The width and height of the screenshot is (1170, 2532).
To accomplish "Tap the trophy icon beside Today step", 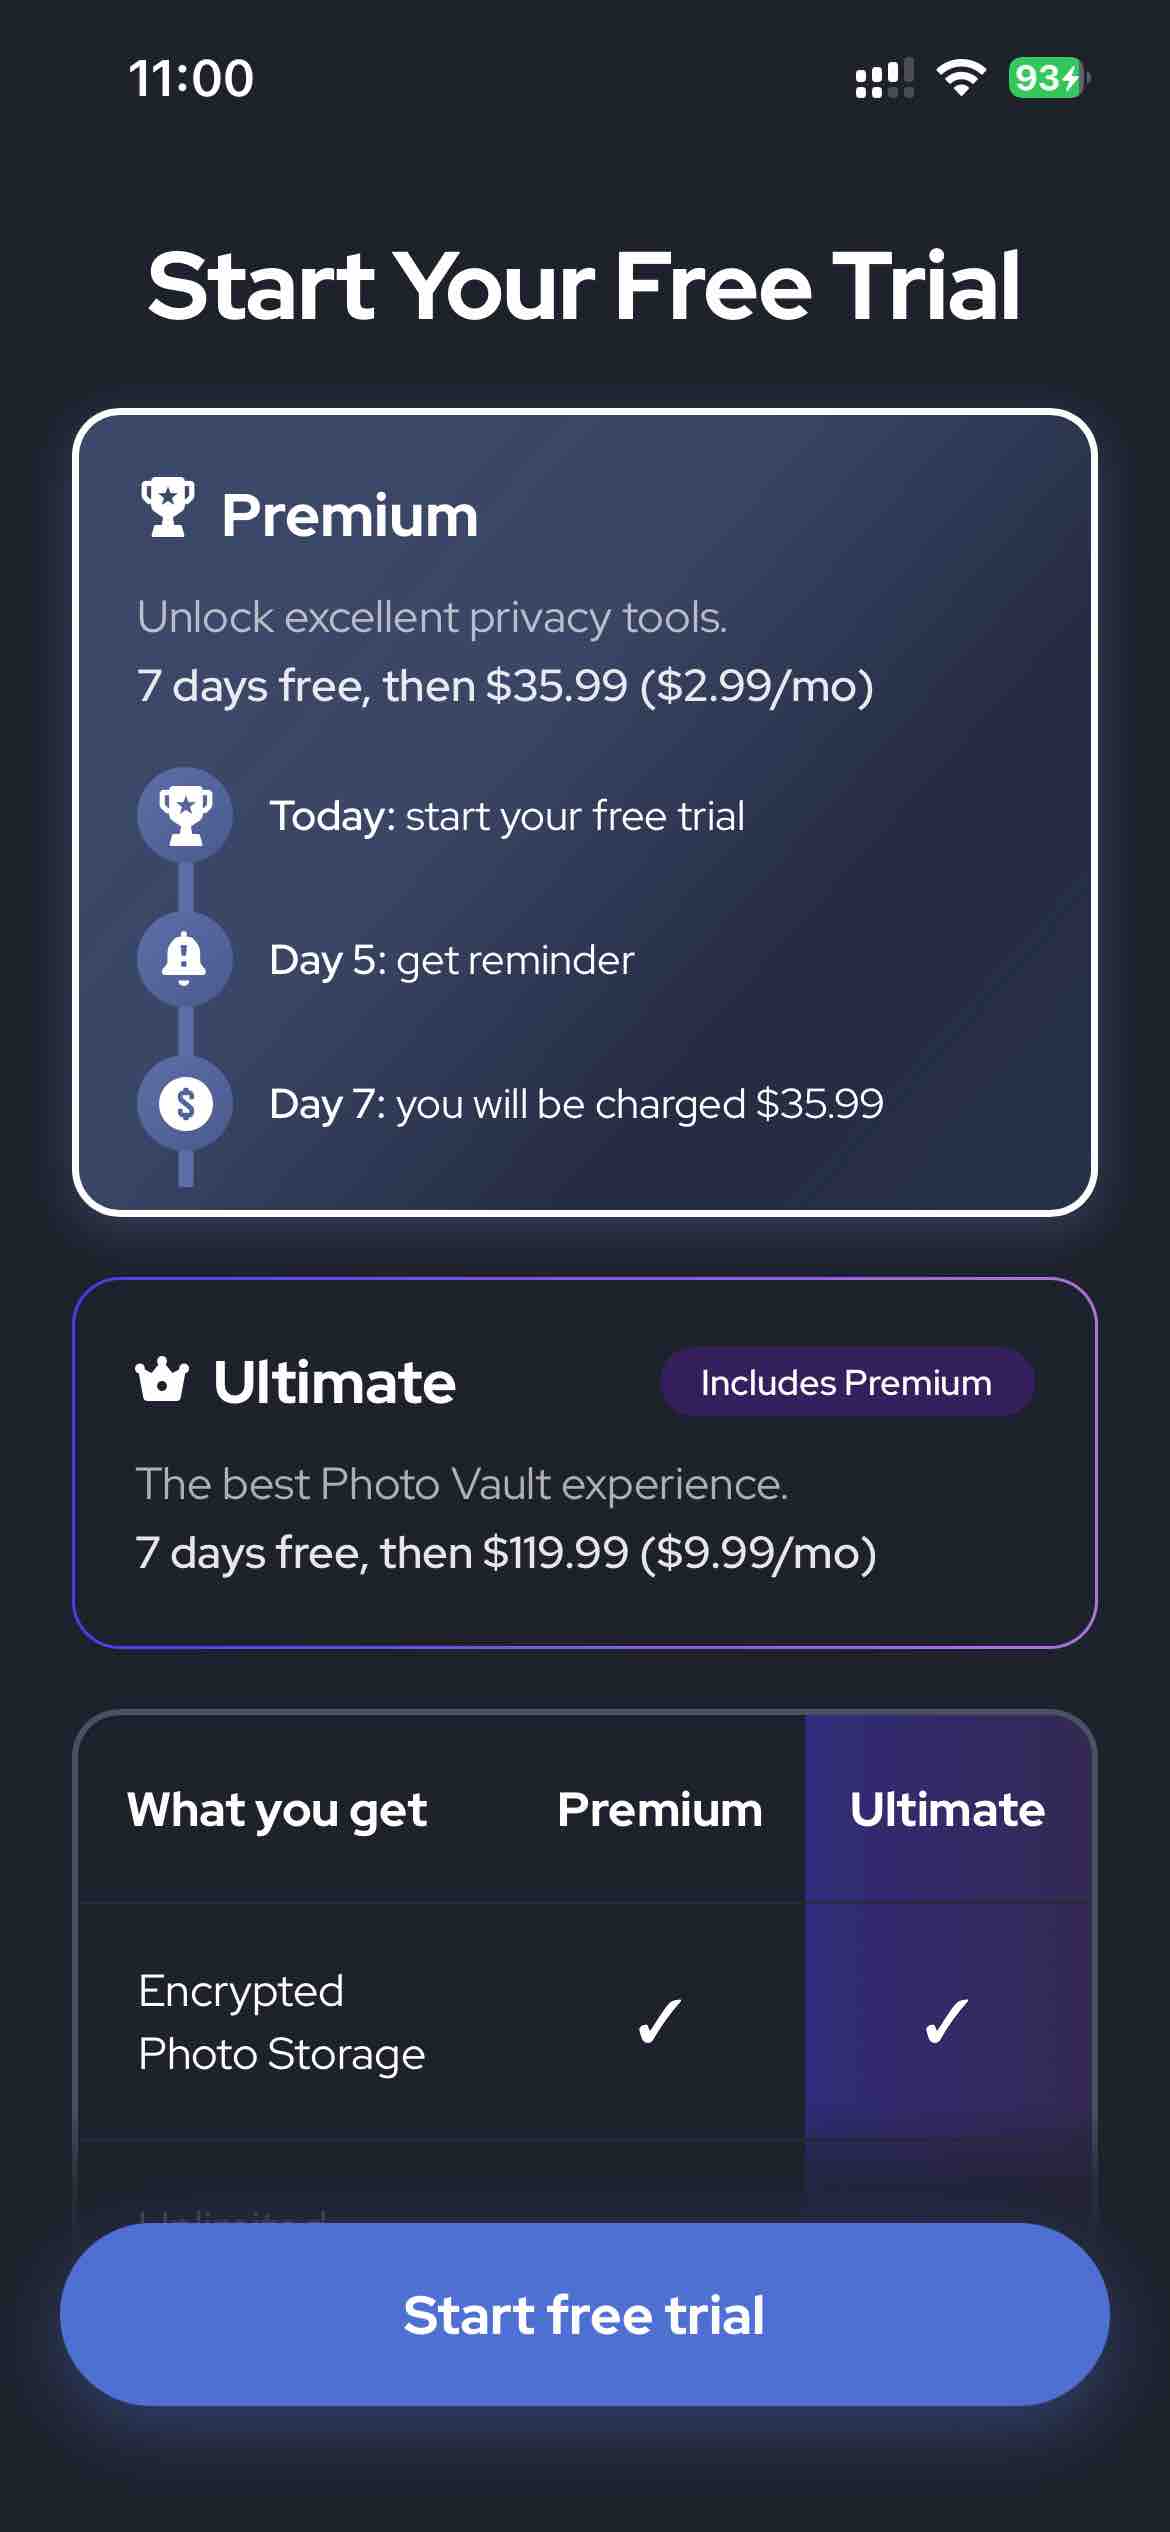I will click(x=185, y=814).
